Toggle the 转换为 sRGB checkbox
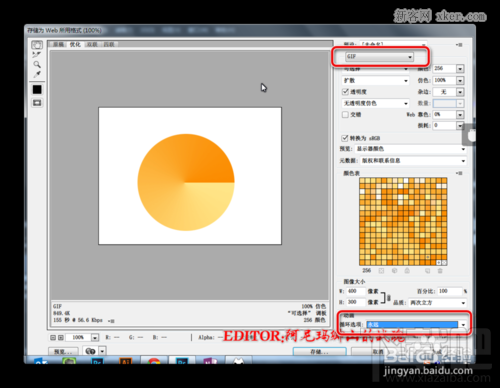500x388 pixels. click(x=345, y=138)
